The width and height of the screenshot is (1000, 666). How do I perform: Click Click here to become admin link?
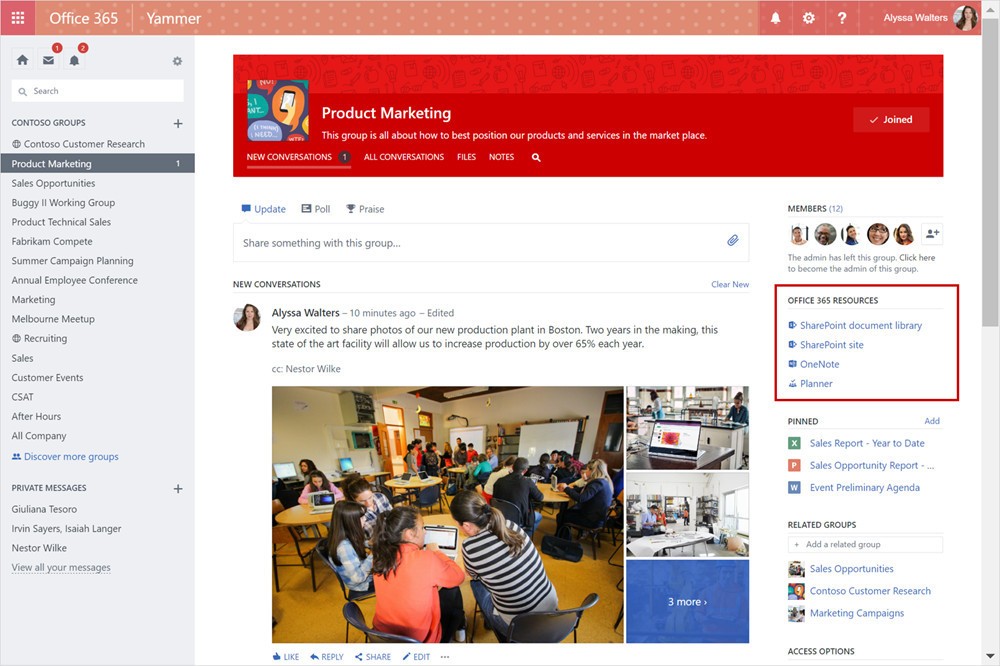tap(917, 258)
